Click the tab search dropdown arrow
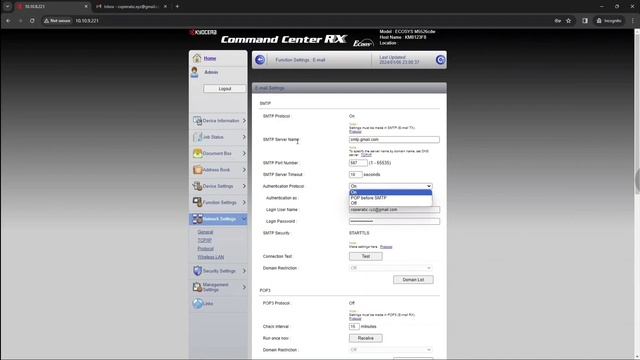 tap(7, 7)
